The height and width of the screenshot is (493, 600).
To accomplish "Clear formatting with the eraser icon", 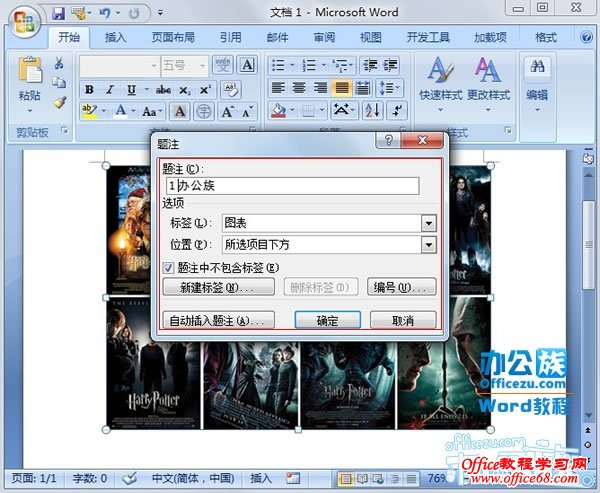I will (x=230, y=90).
